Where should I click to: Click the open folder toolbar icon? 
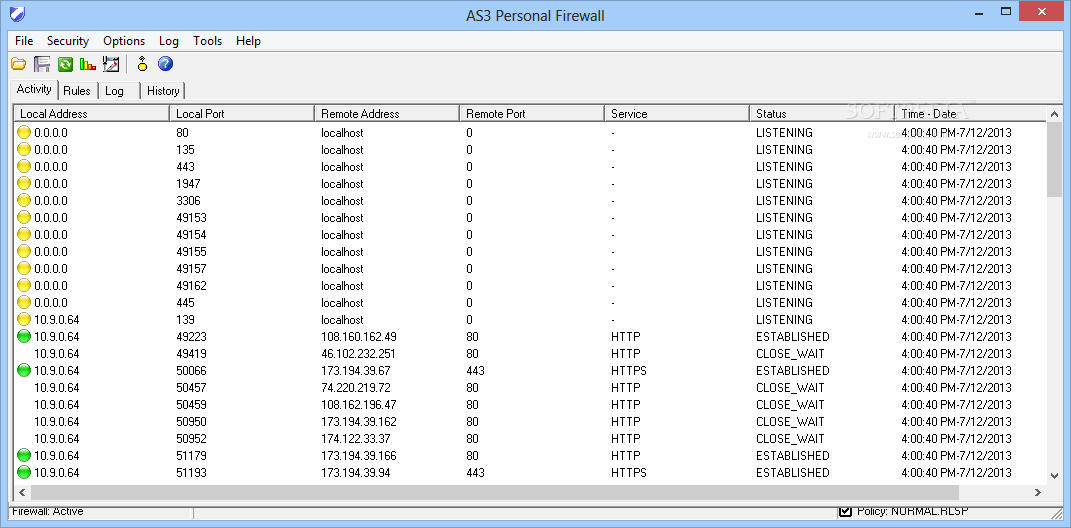point(19,65)
